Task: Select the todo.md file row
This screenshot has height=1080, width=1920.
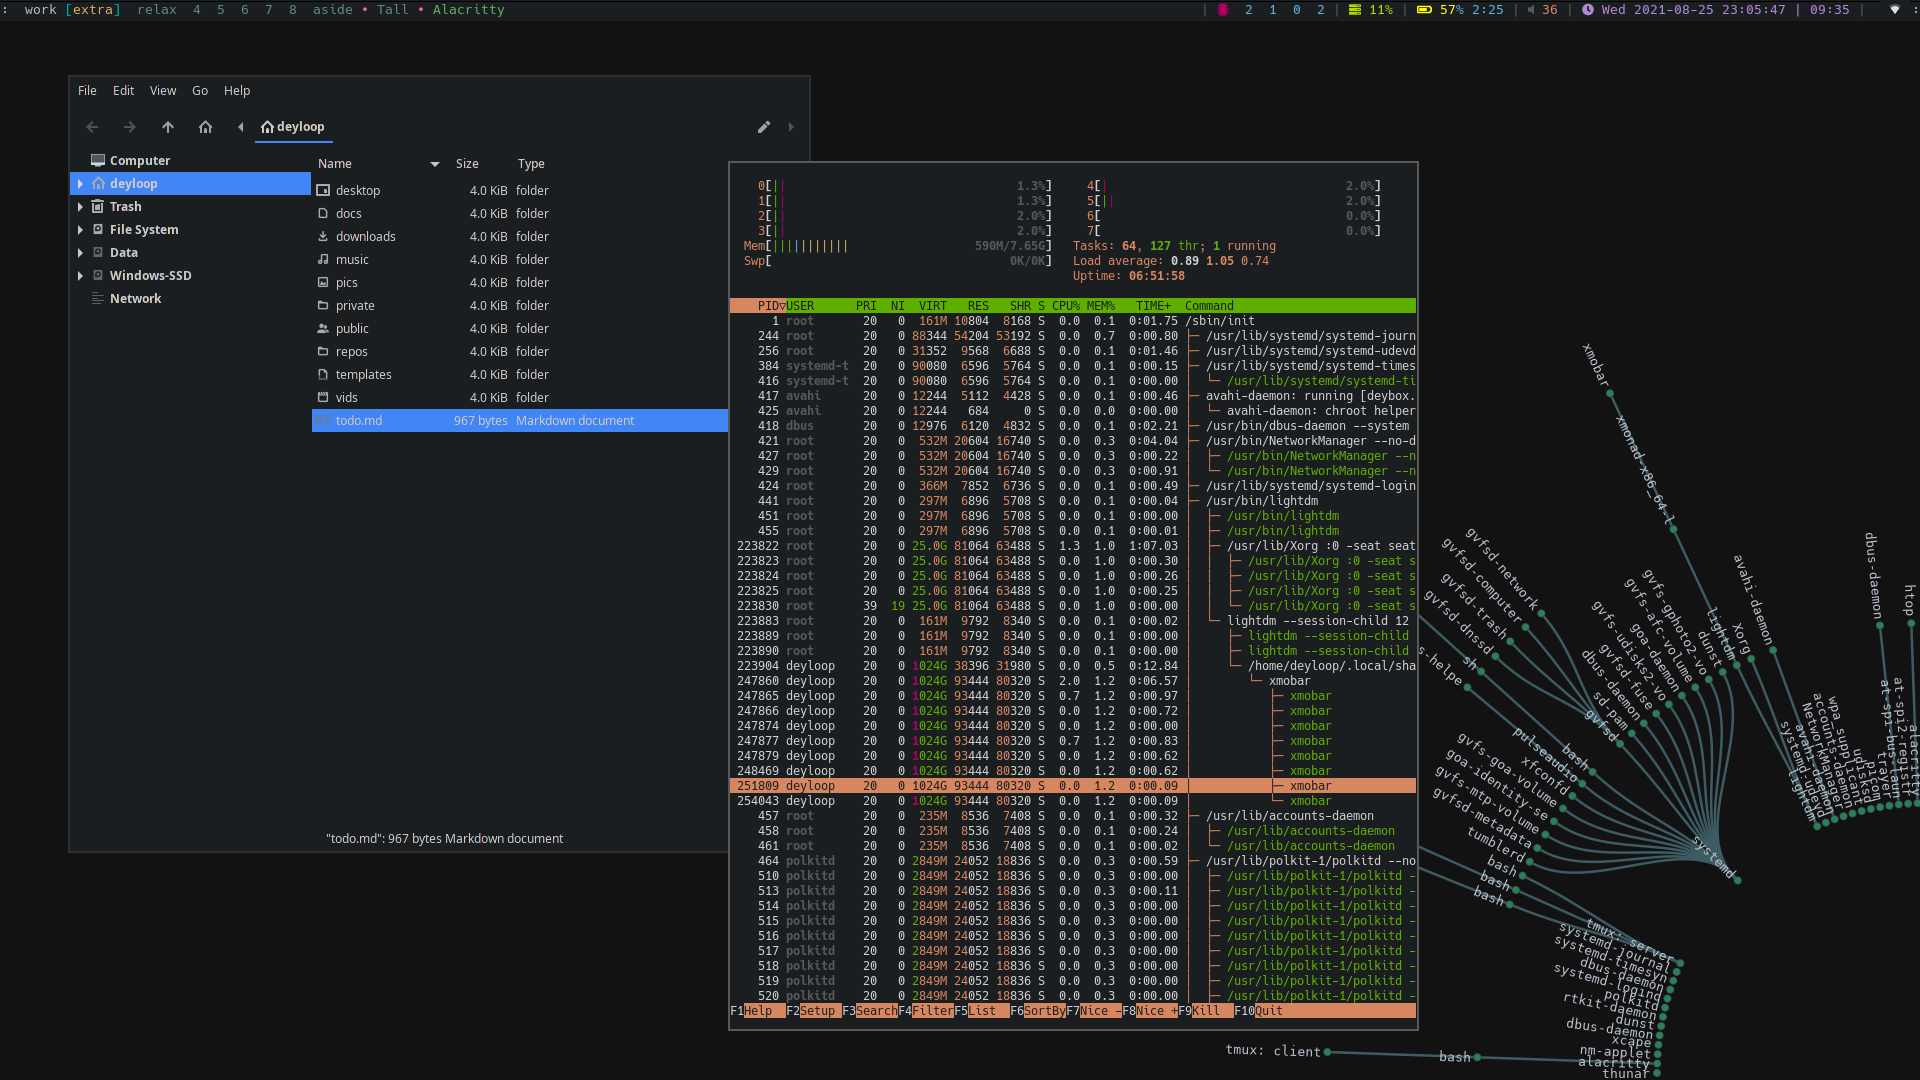Action: (x=520, y=421)
